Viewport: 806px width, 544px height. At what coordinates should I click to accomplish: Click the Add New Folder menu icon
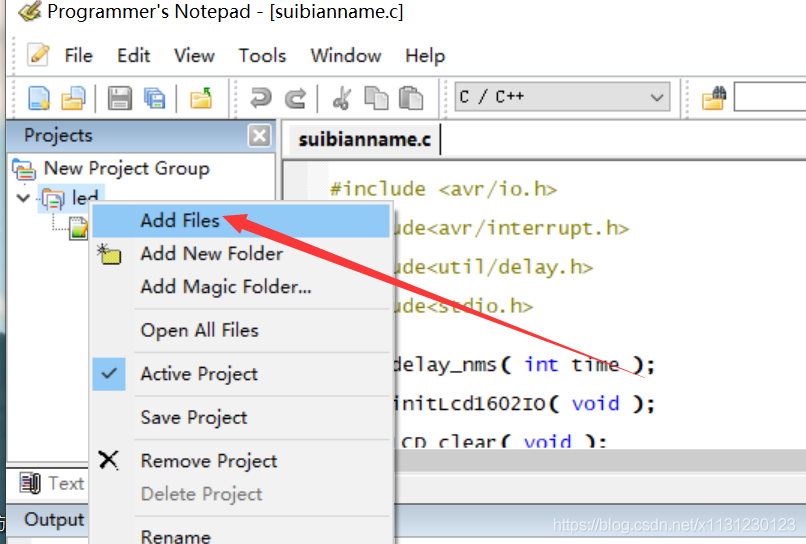[x=109, y=254]
